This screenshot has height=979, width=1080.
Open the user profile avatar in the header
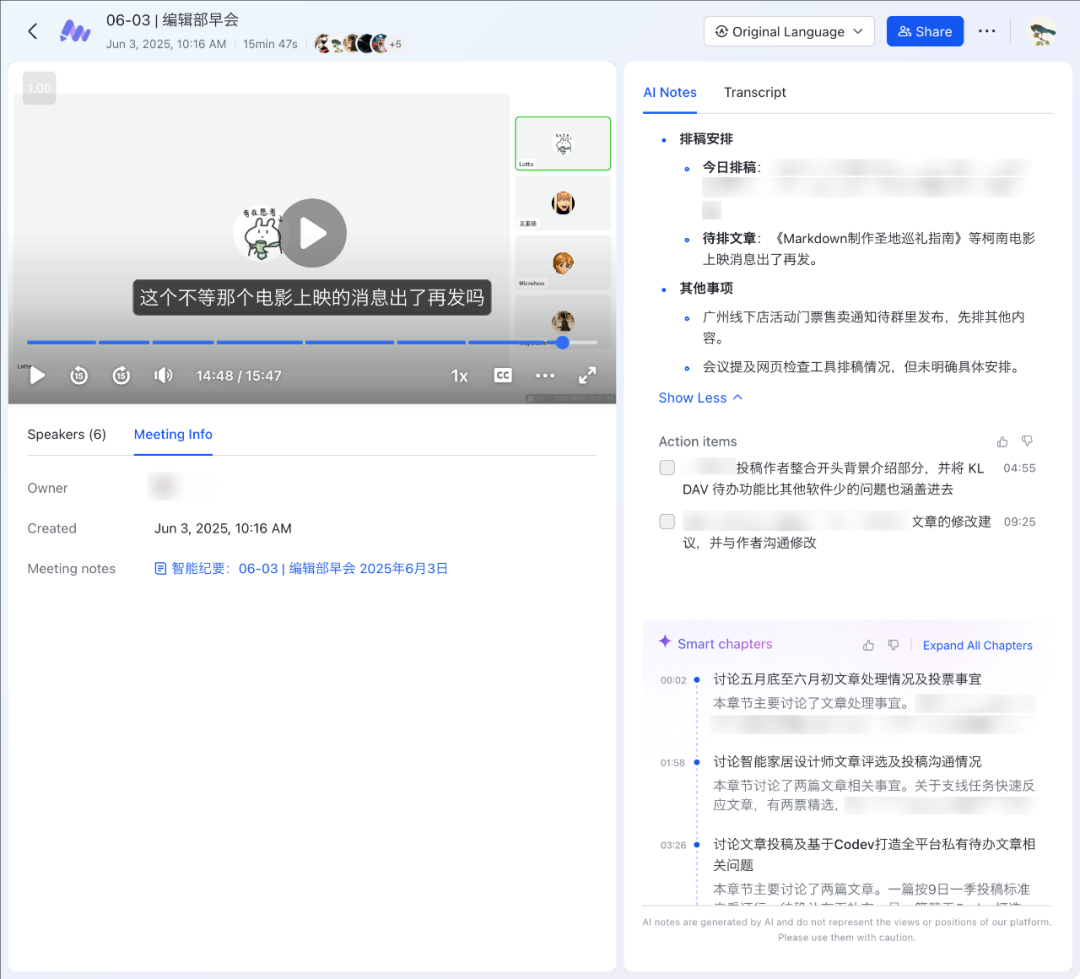1041,31
